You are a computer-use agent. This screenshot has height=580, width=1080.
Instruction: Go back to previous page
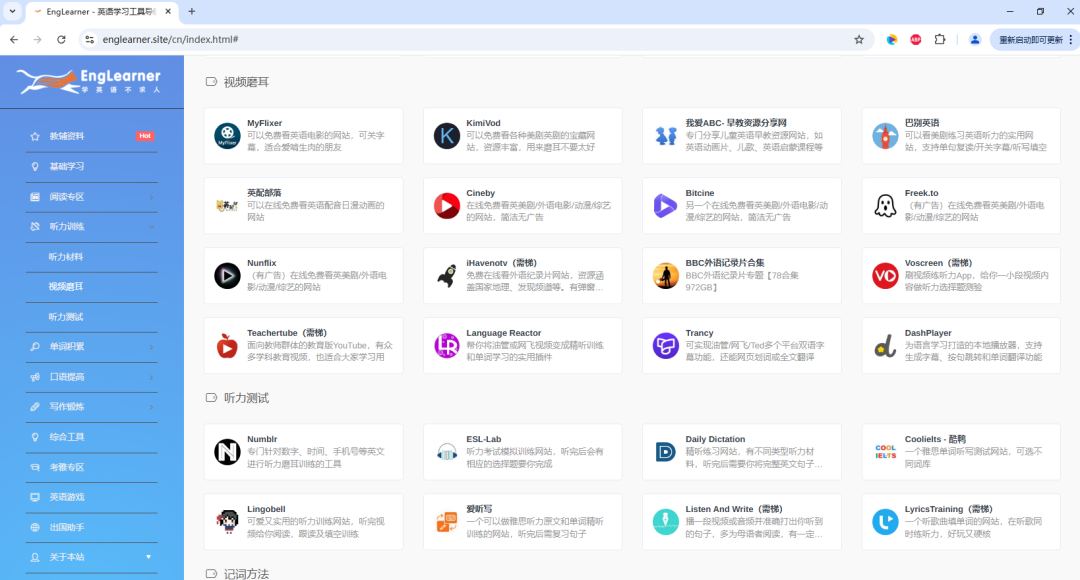[x=14, y=40]
